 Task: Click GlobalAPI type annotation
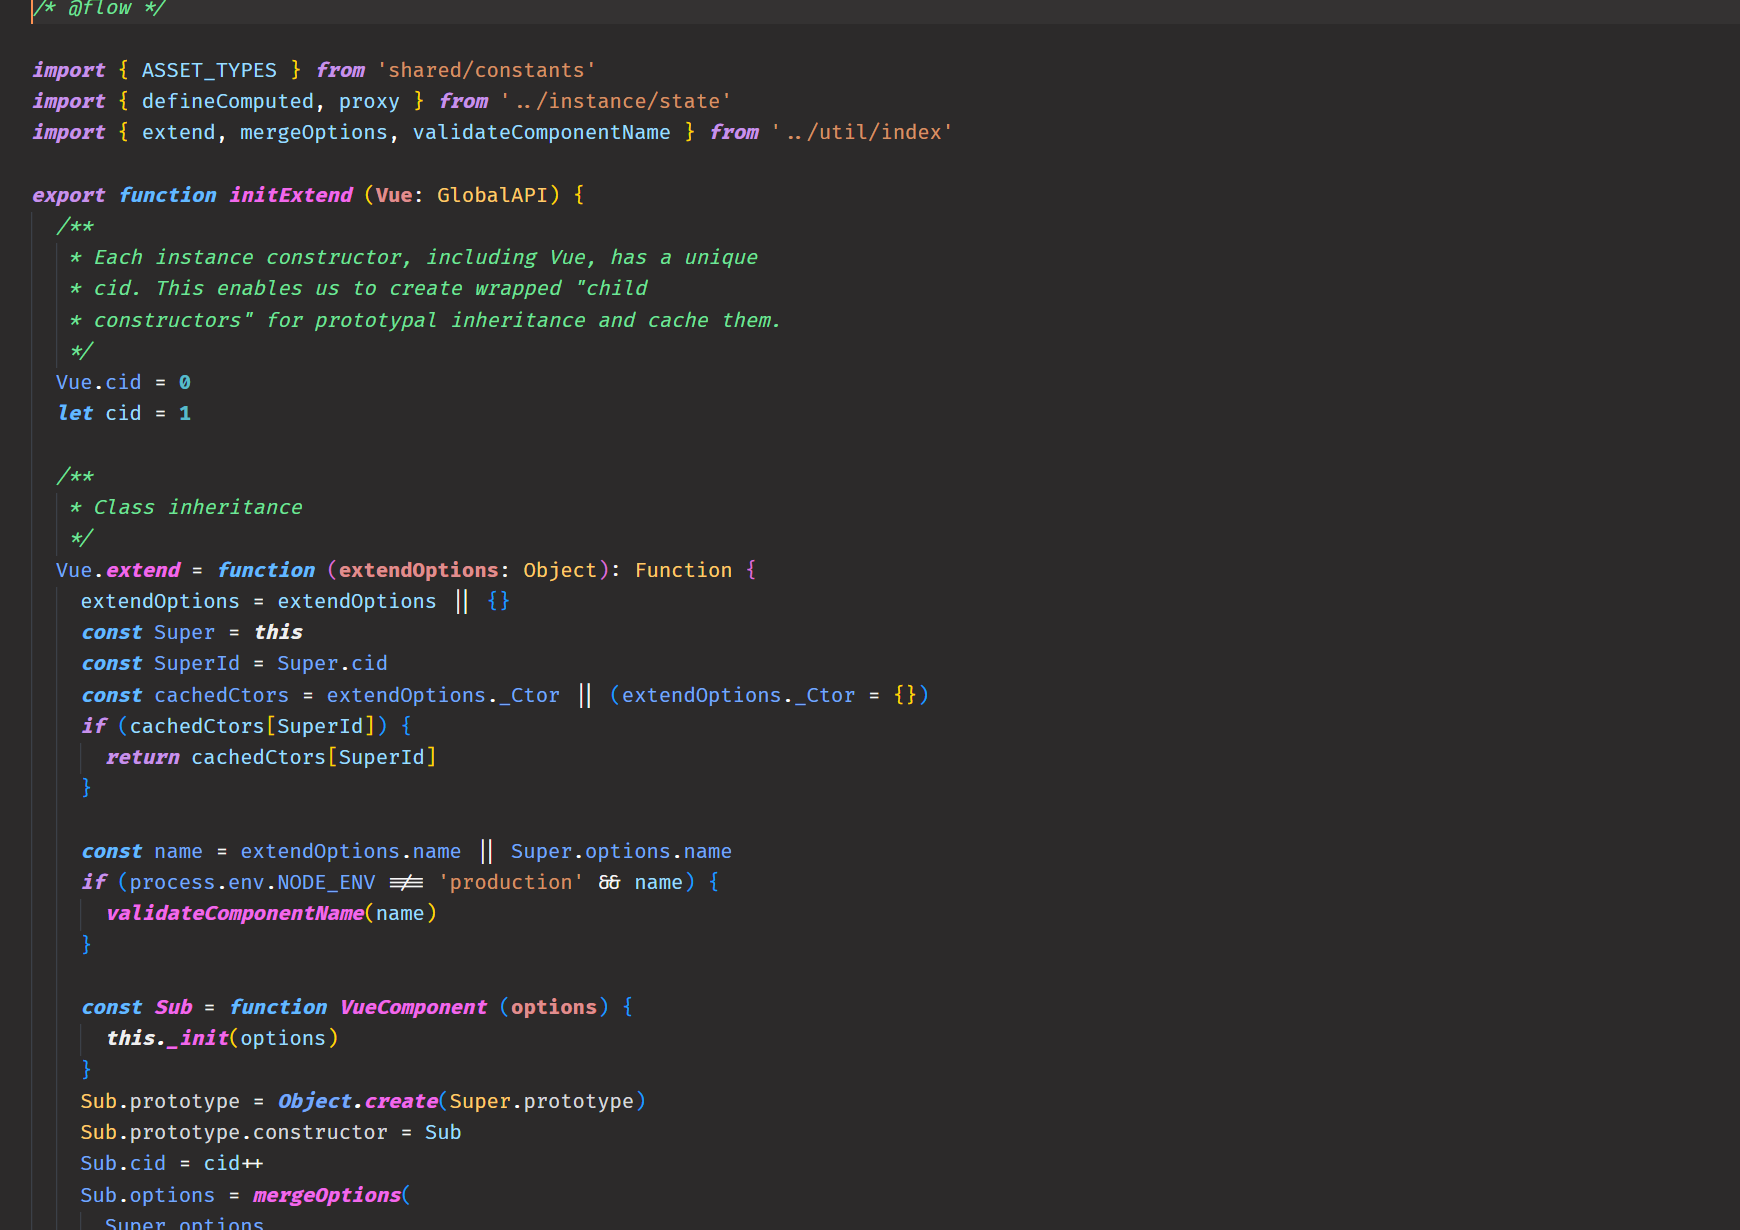pyautogui.click(x=492, y=195)
